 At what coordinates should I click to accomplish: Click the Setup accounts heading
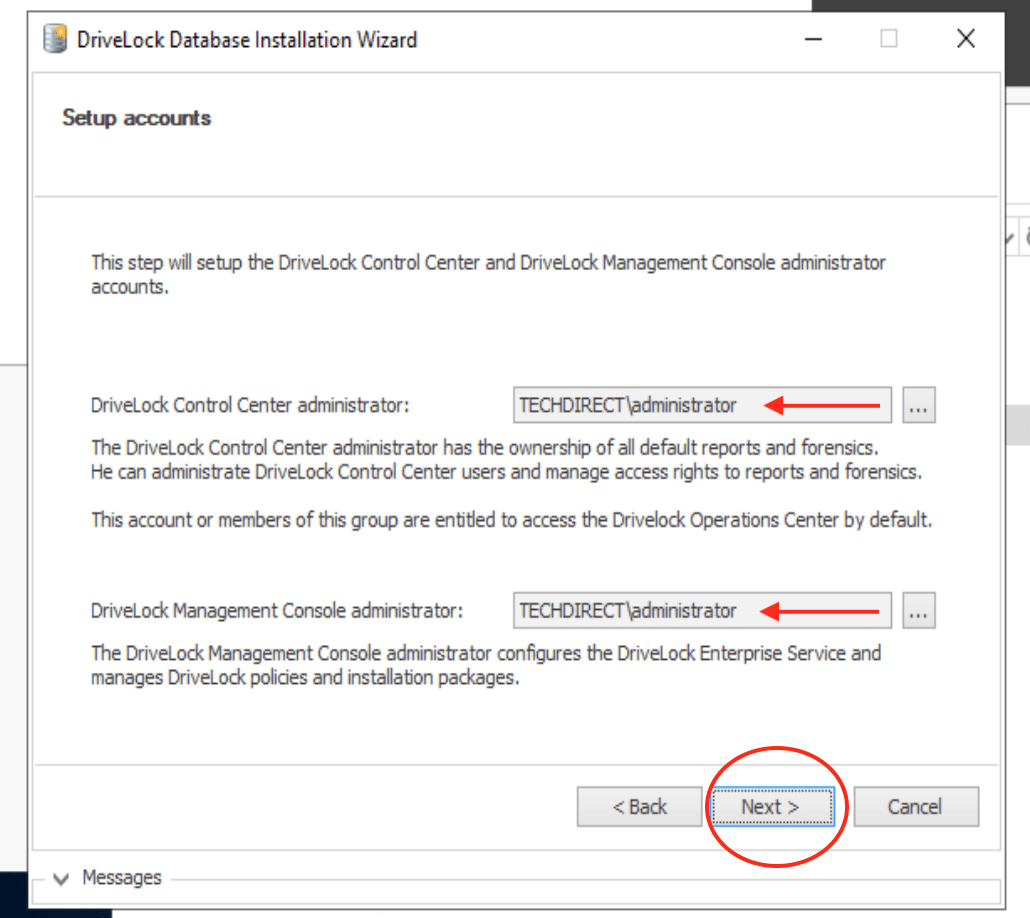click(137, 118)
